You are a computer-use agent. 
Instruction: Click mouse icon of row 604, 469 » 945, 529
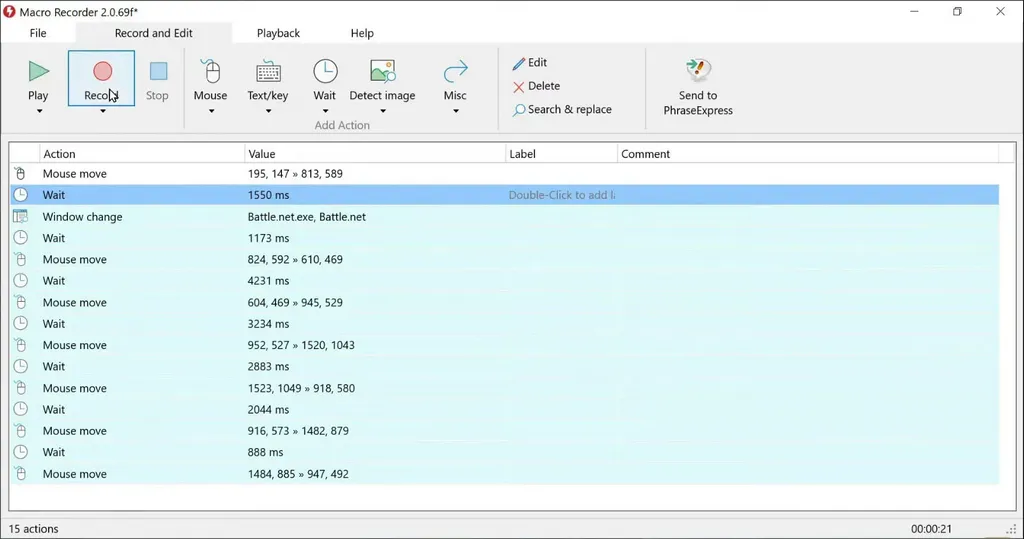coord(21,302)
